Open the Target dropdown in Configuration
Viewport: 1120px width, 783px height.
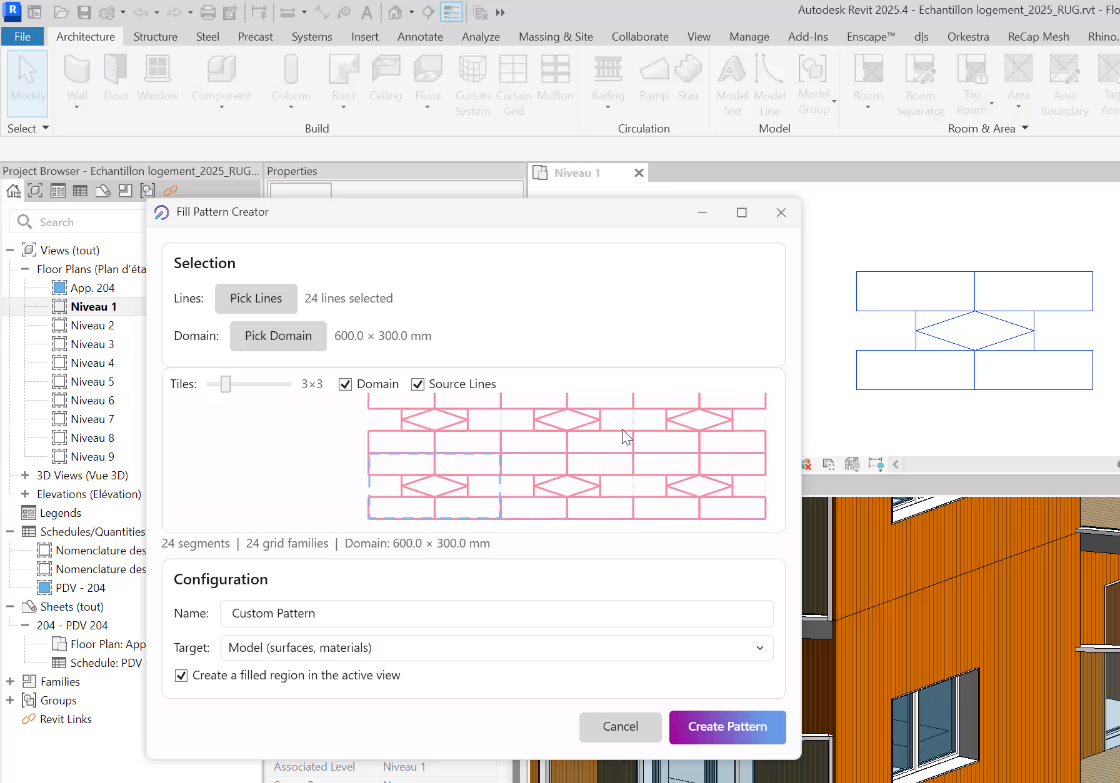[x=496, y=648]
